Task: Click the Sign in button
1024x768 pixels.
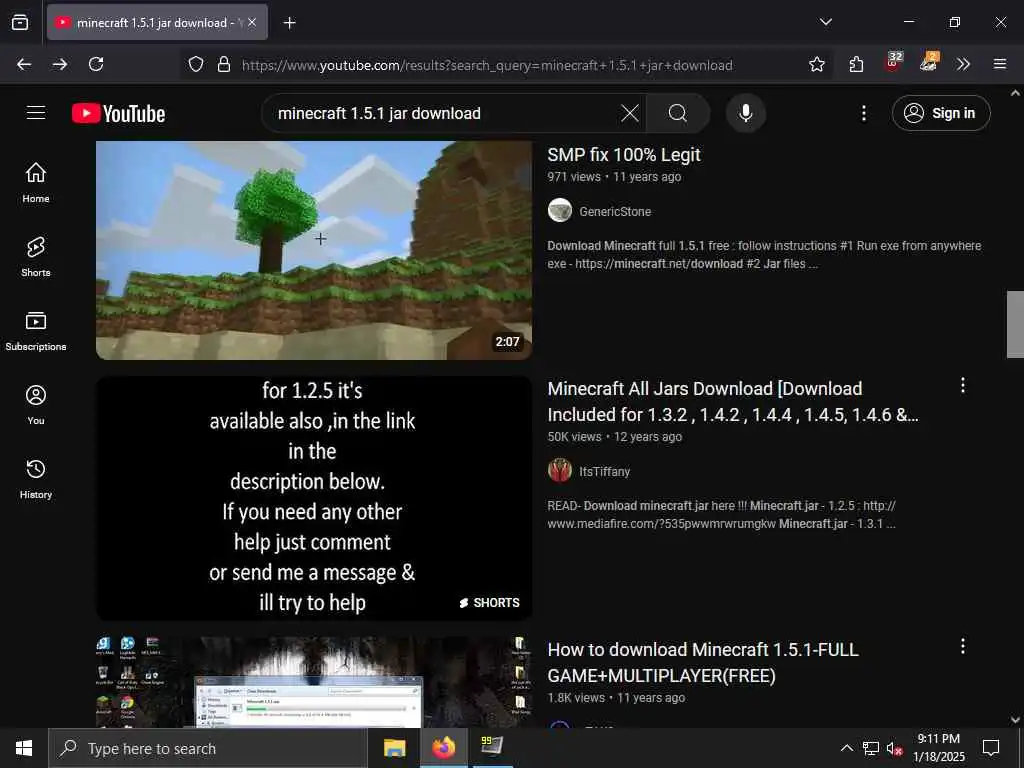Action: (941, 113)
